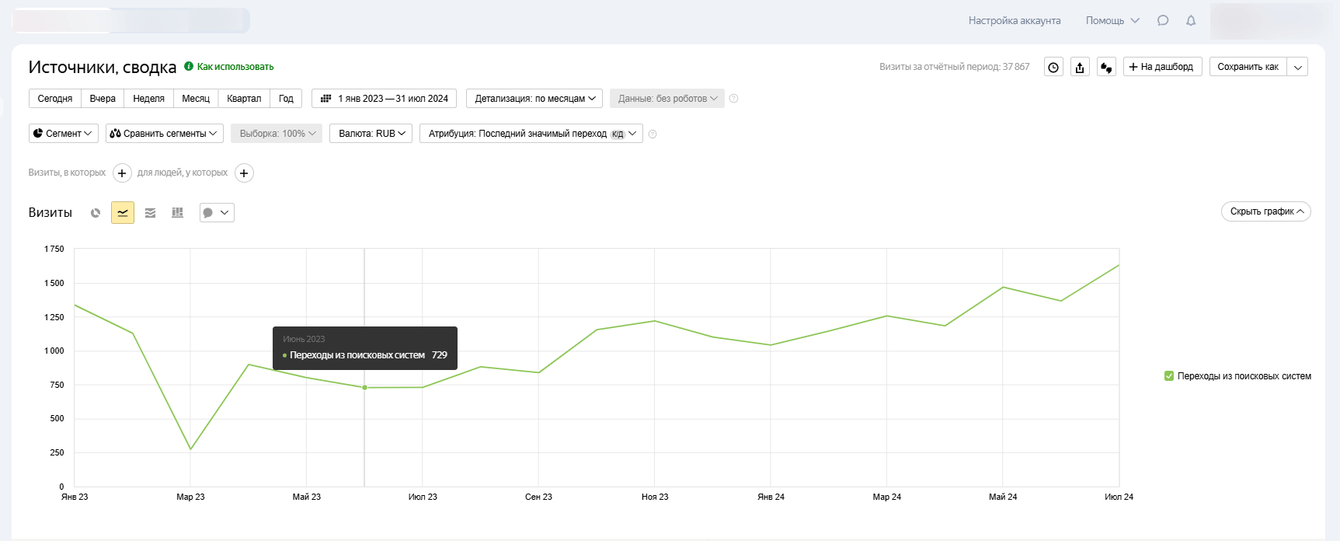Open the 'Детализация: по месяцам' dropdown
Viewport: 1340px width, 541px height.
536,98
